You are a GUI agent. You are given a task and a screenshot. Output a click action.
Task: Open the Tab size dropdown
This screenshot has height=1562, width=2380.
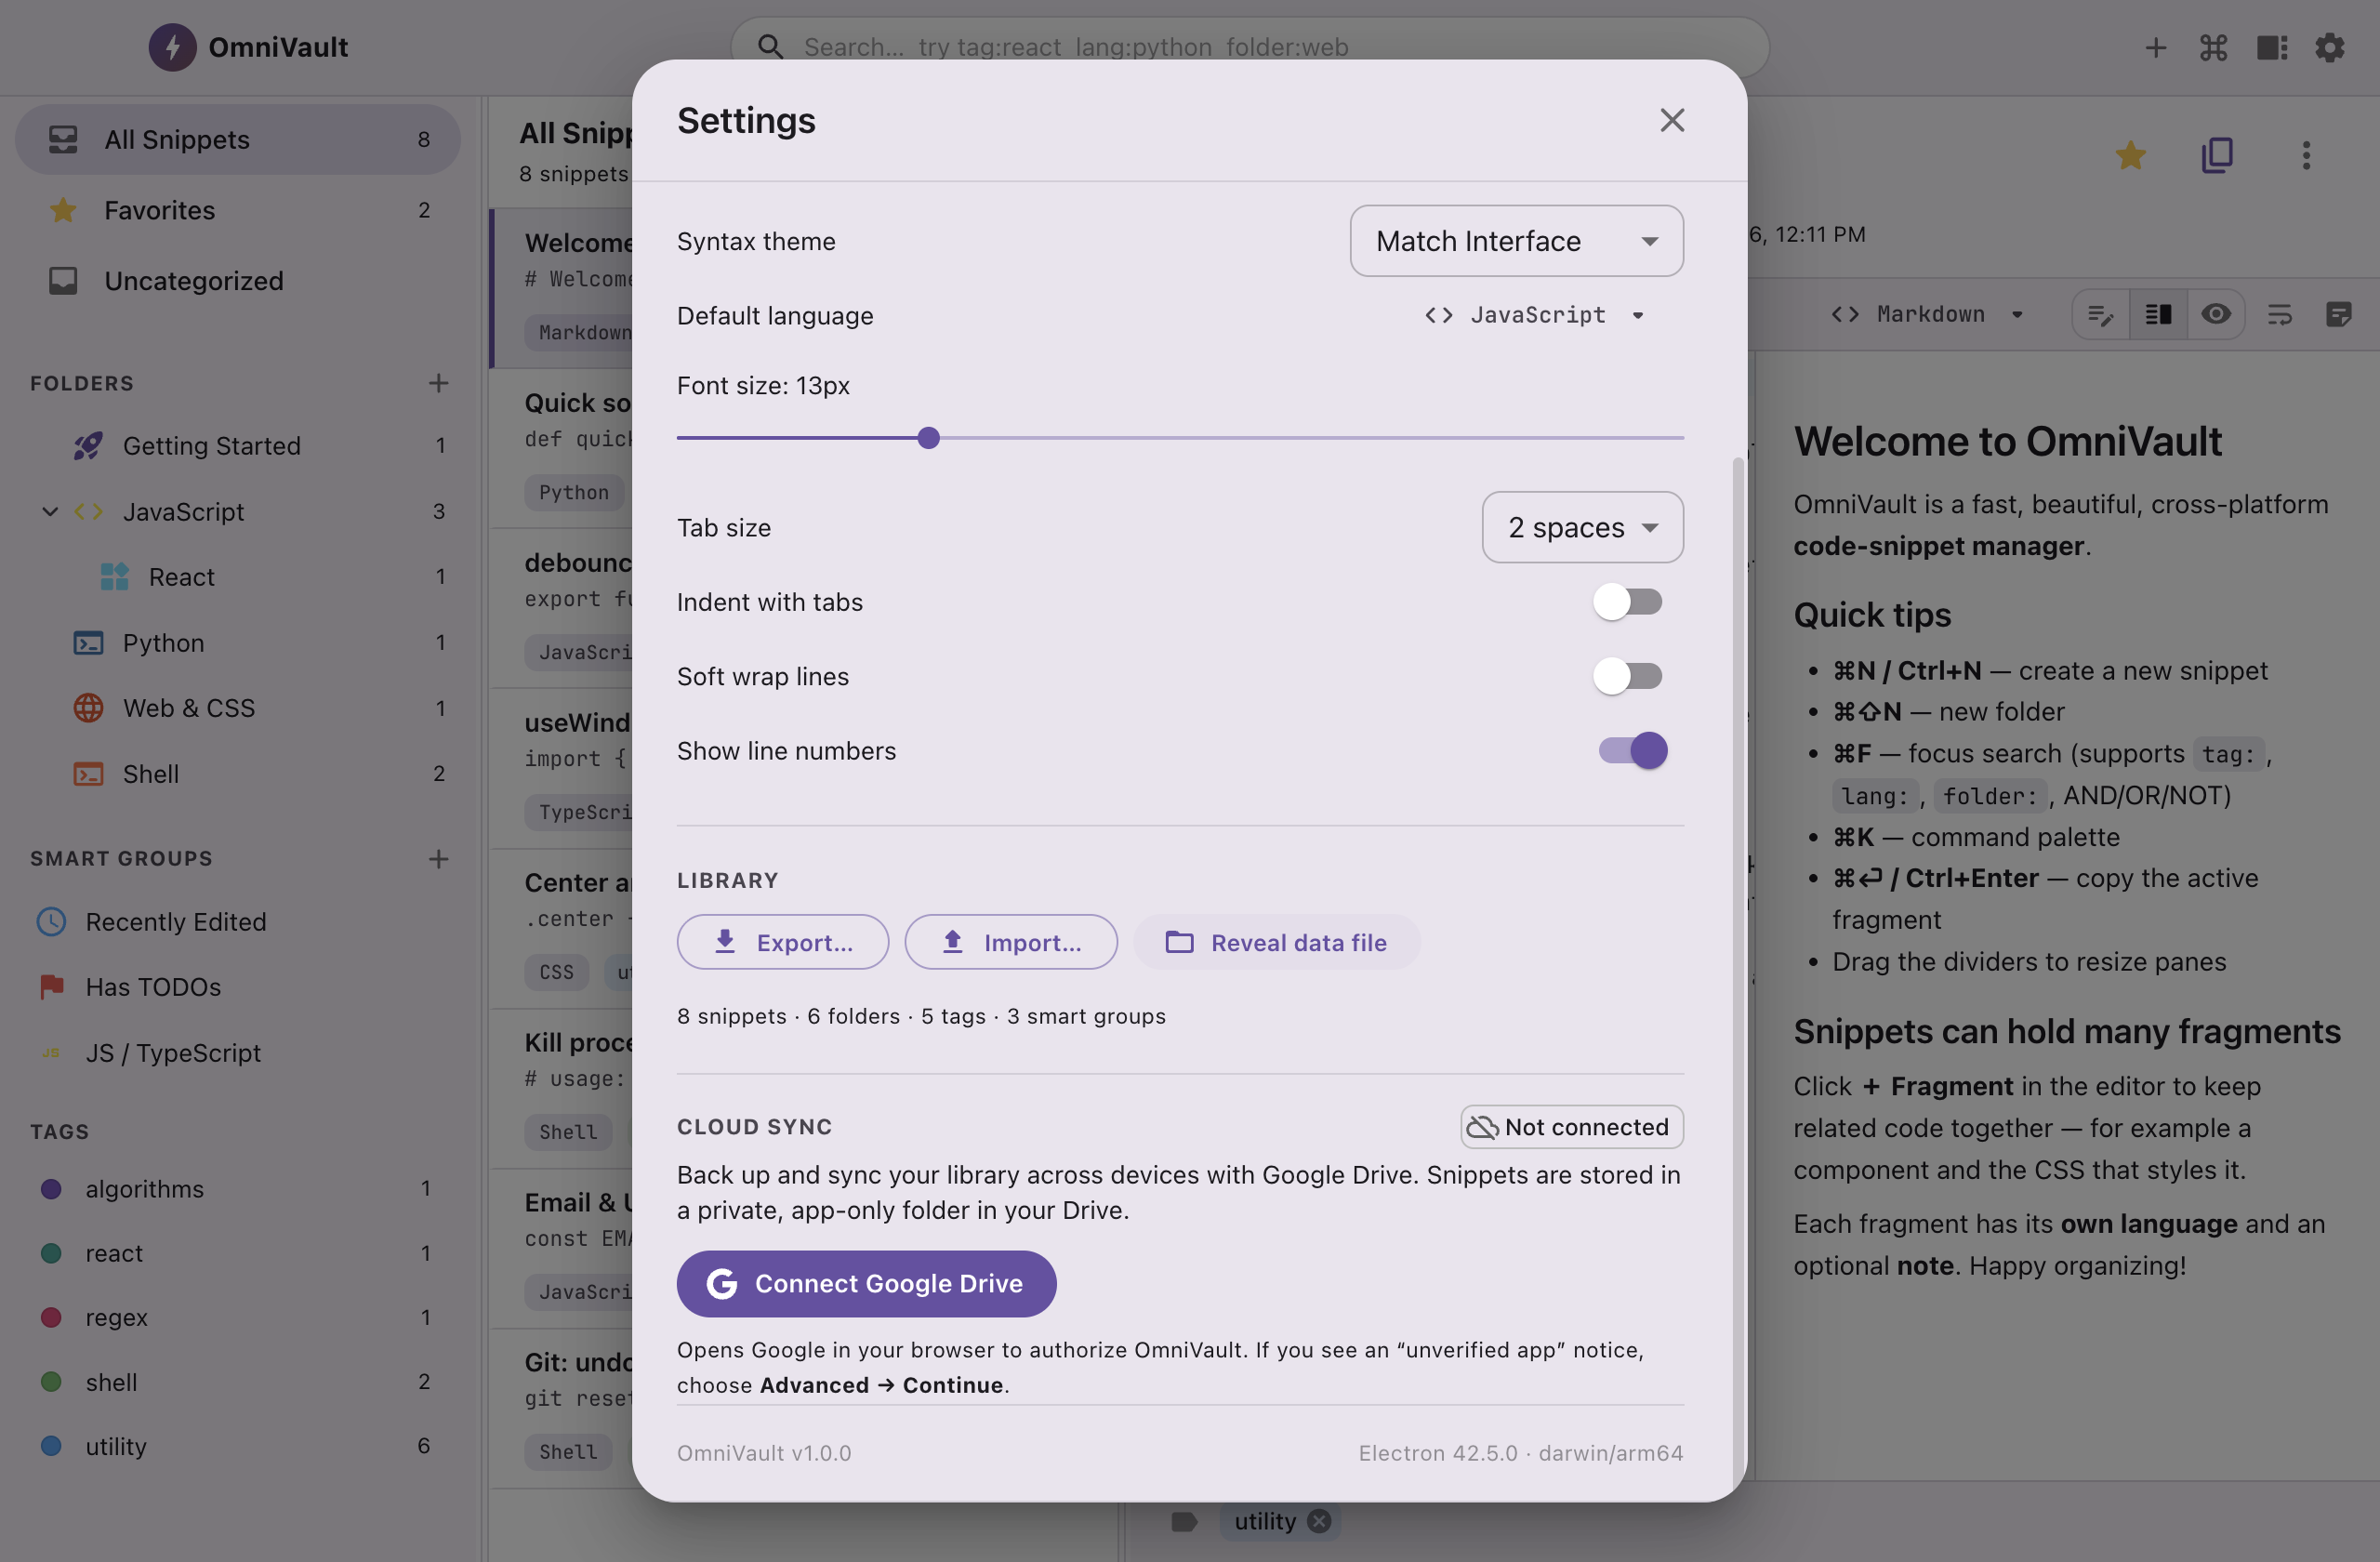[1582, 527]
